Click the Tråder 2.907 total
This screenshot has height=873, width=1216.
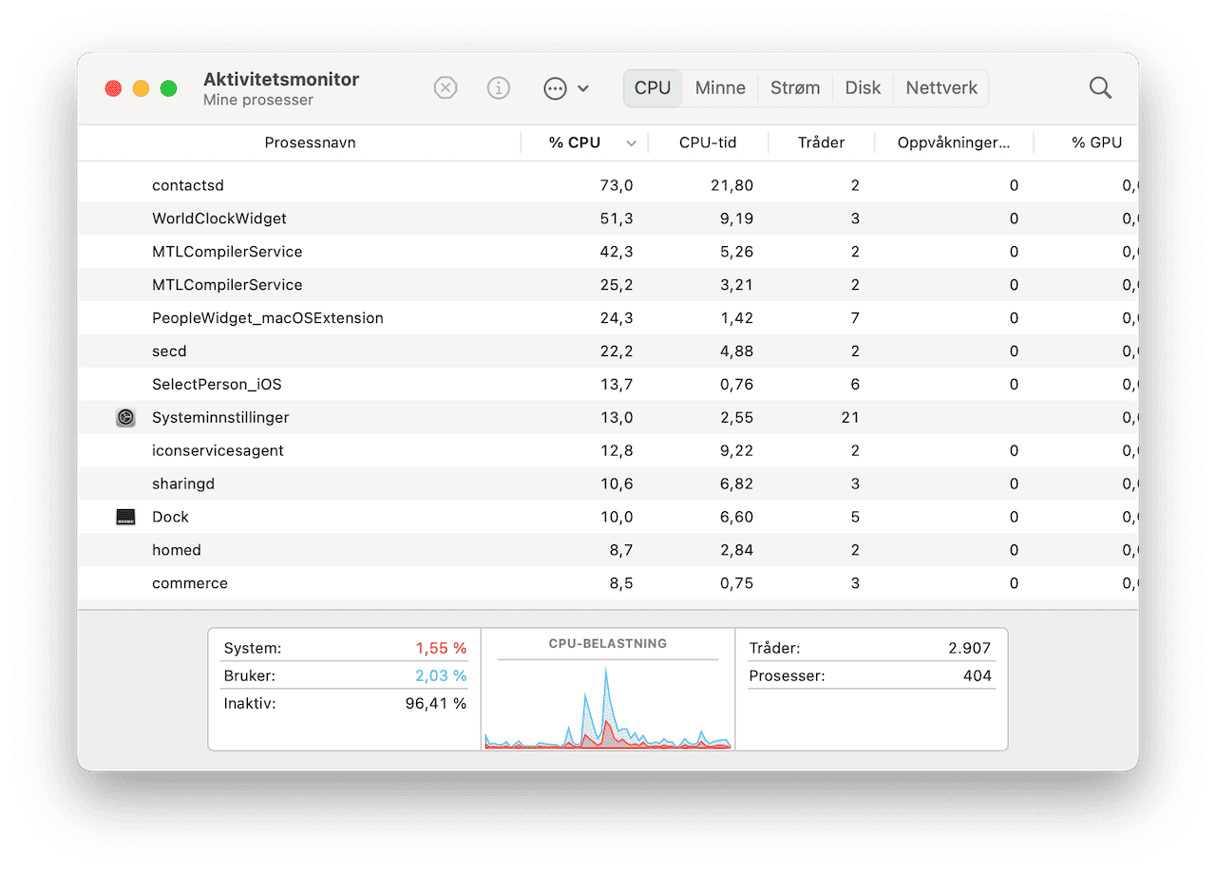pos(871,649)
